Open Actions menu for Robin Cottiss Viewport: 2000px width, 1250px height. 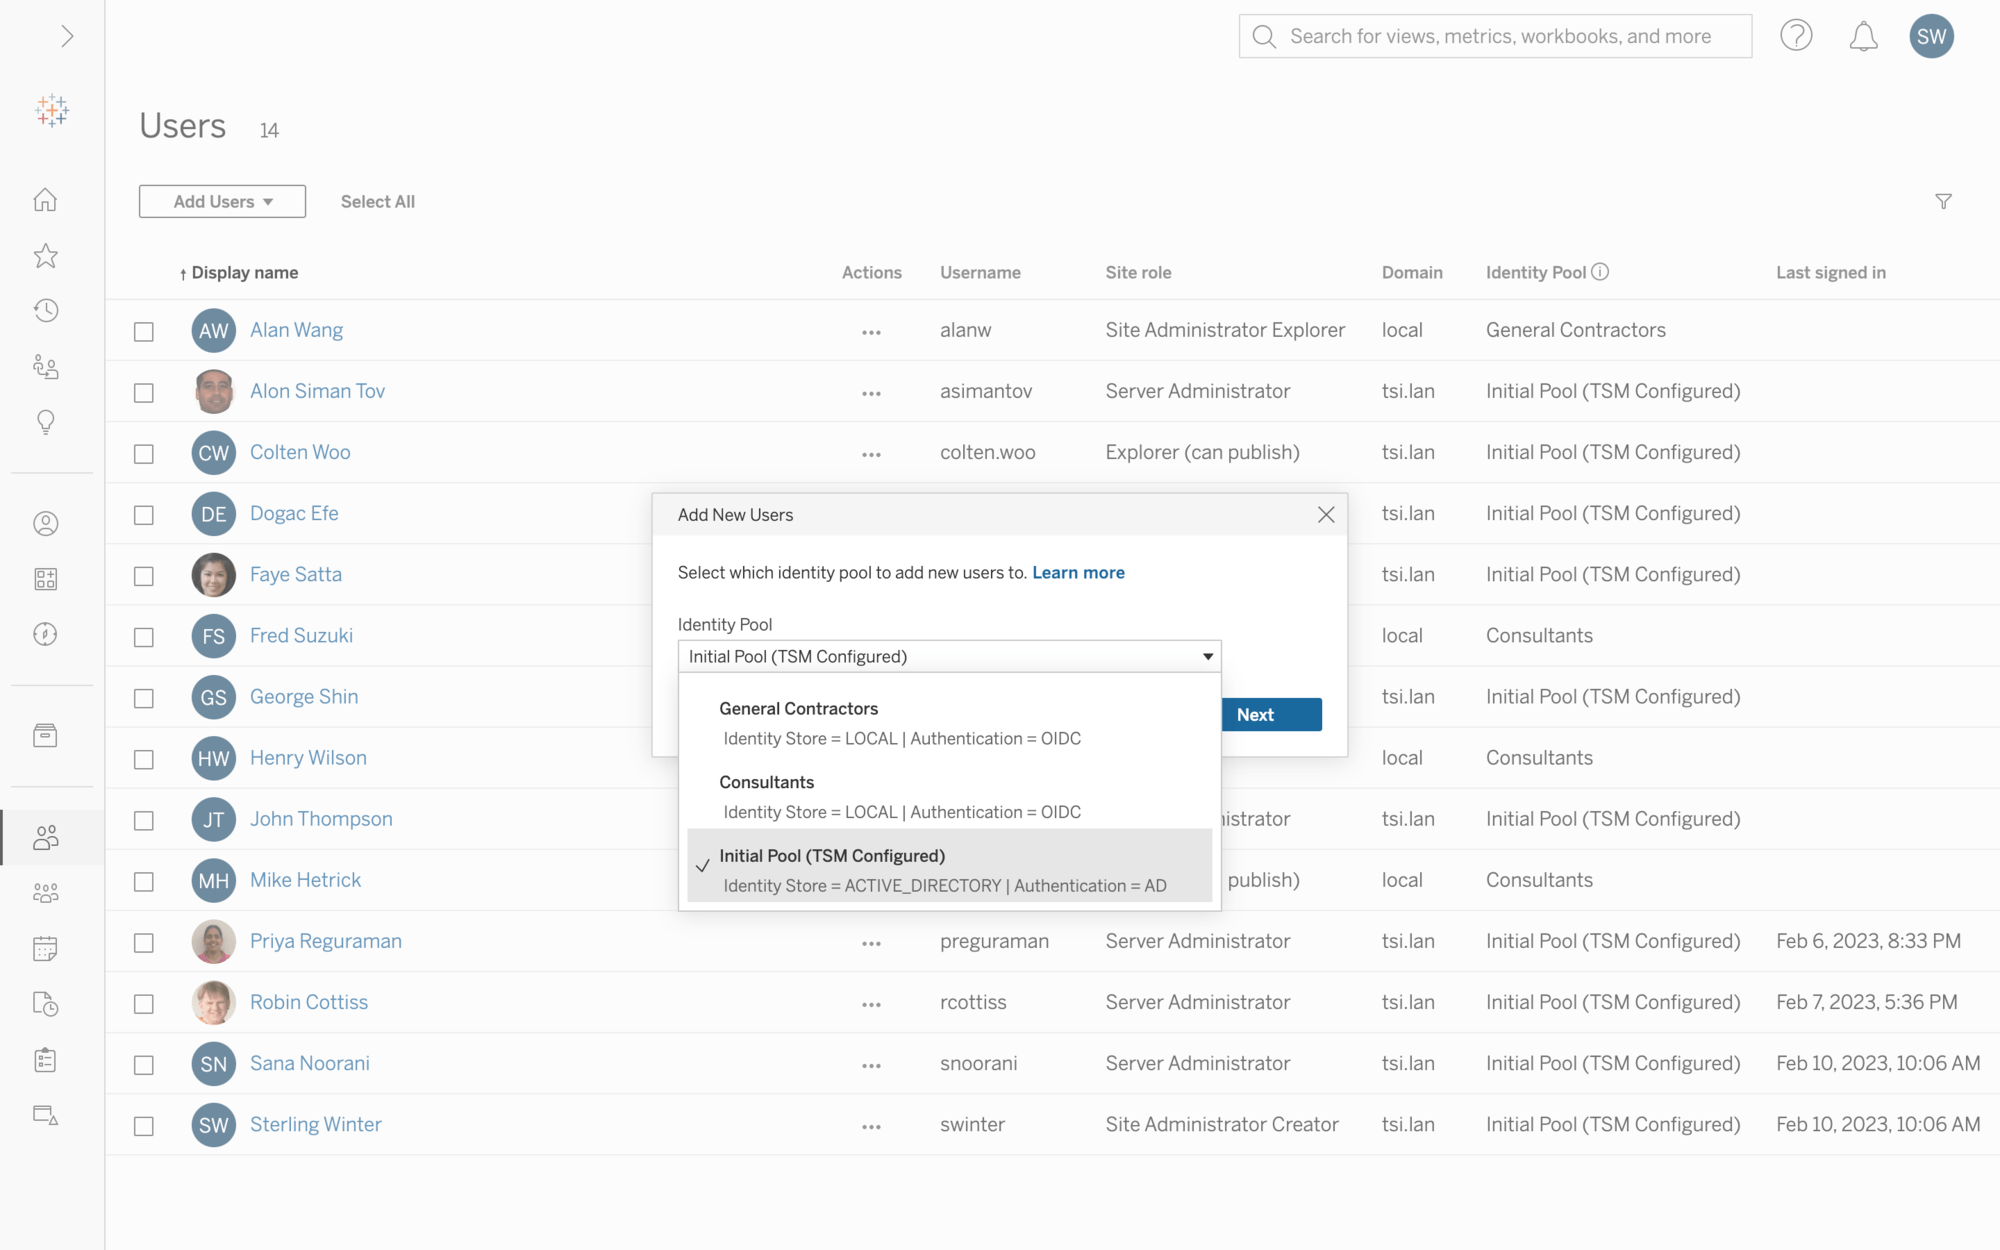pos(871,1002)
